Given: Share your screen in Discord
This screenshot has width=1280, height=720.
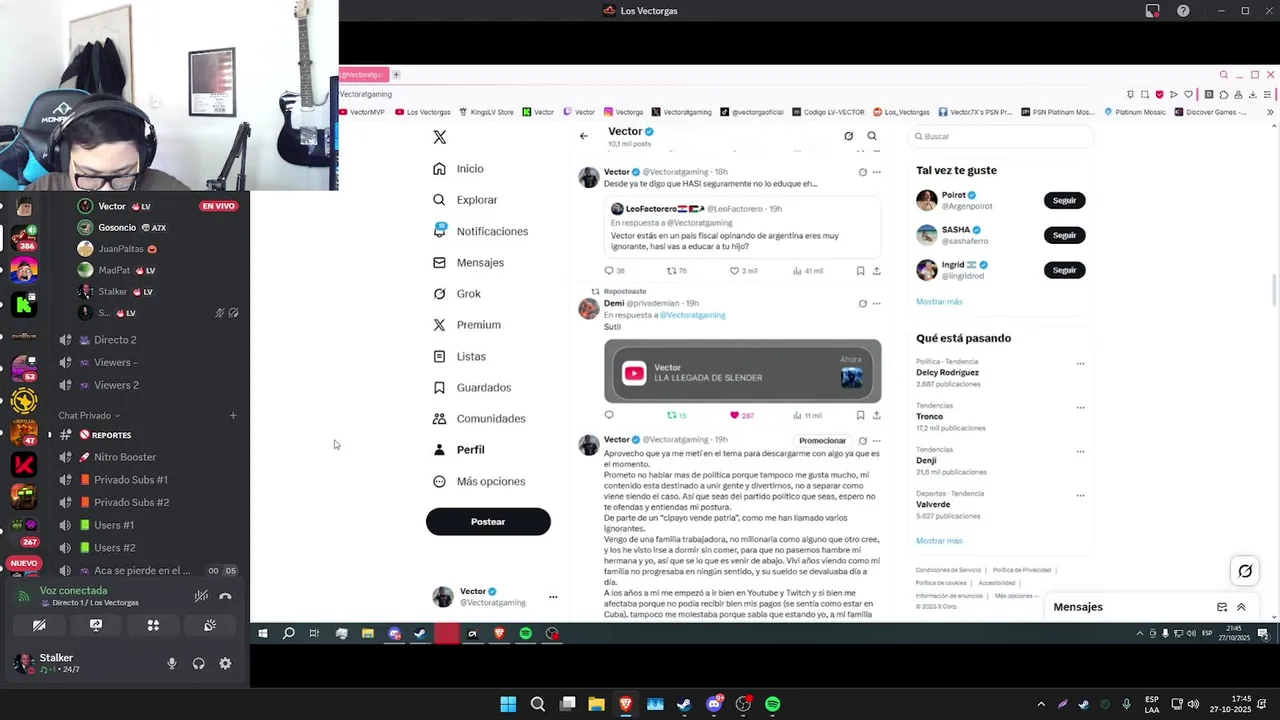Looking at the screenshot, I should (96, 625).
